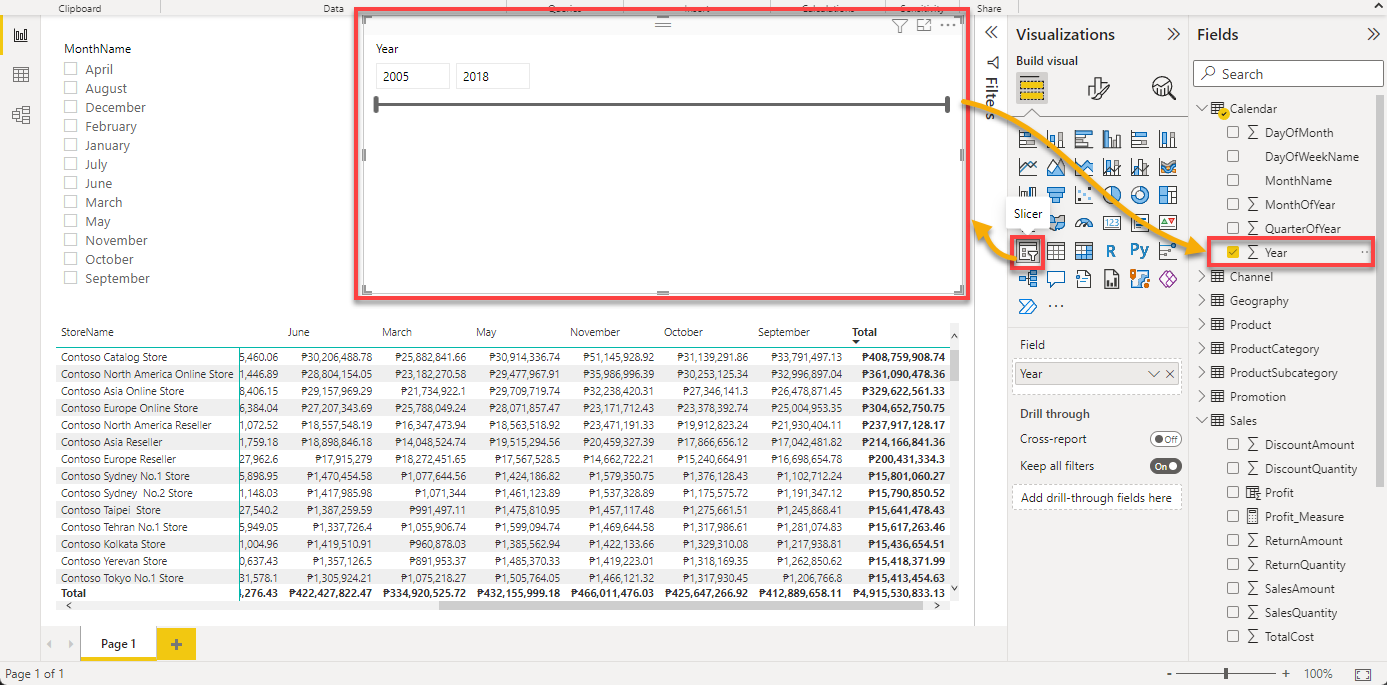Add a new report page with the plus button
This screenshot has height=685, width=1387.
click(176, 644)
